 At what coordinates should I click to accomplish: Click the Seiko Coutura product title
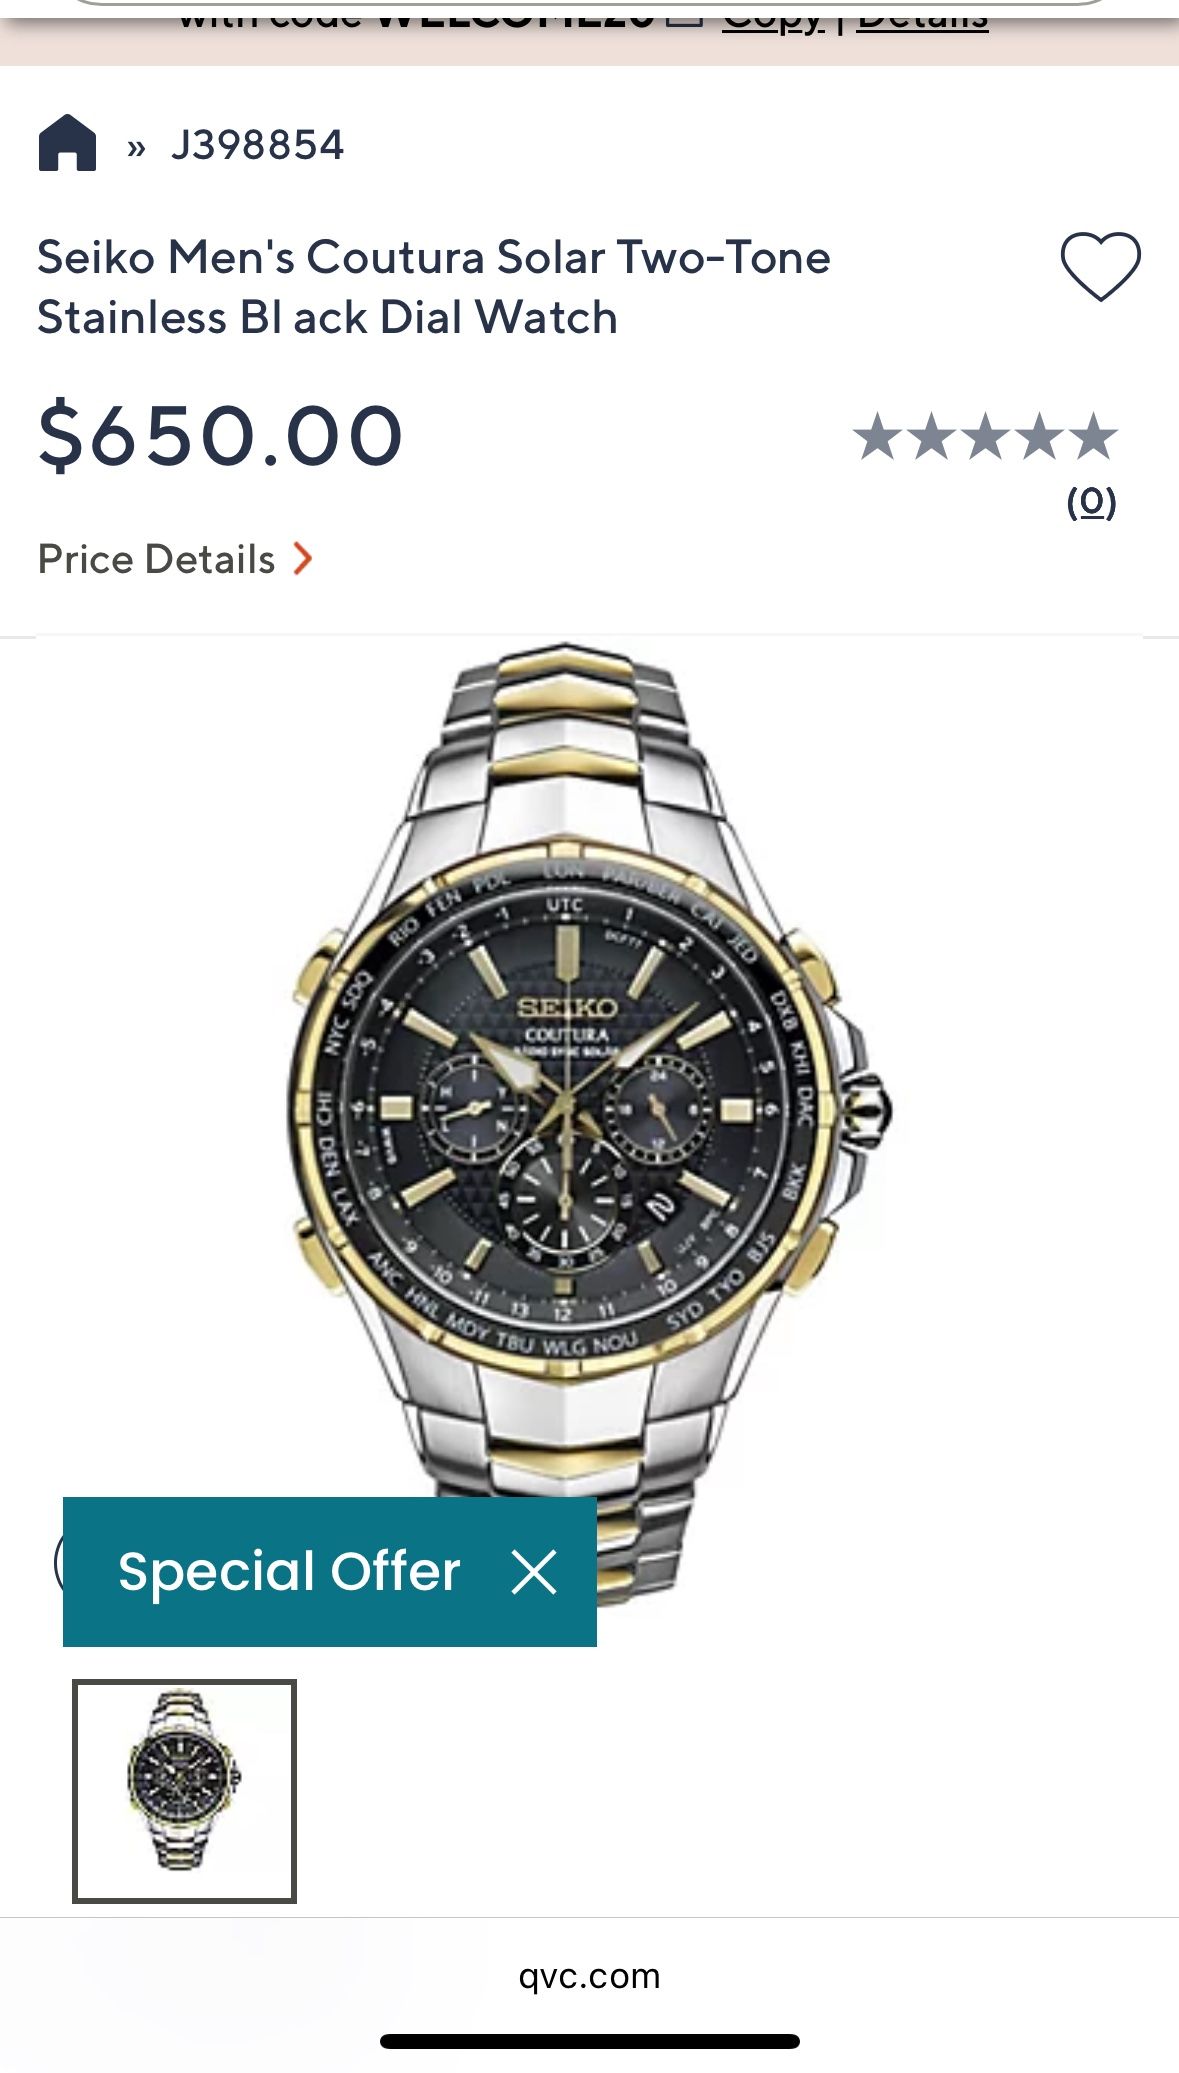[x=433, y=287]
